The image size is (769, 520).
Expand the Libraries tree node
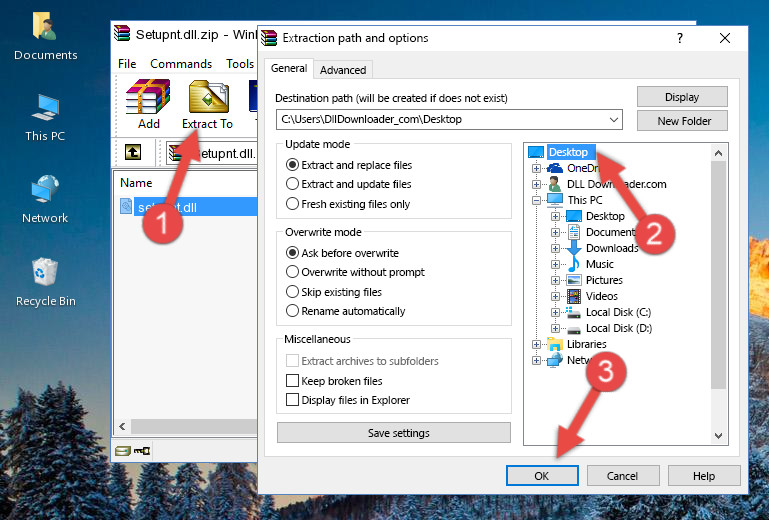click(536, 344)
